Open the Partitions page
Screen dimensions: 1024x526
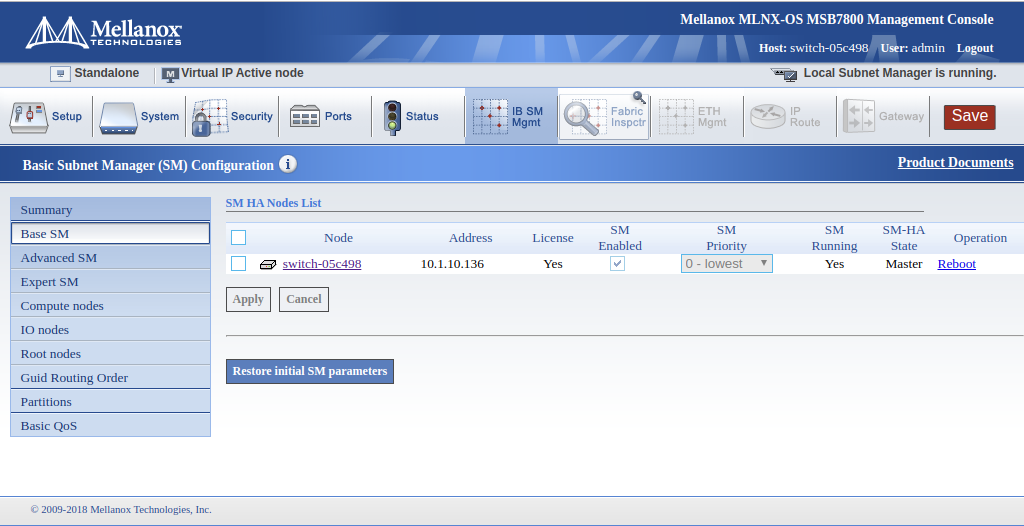point(110,401)
